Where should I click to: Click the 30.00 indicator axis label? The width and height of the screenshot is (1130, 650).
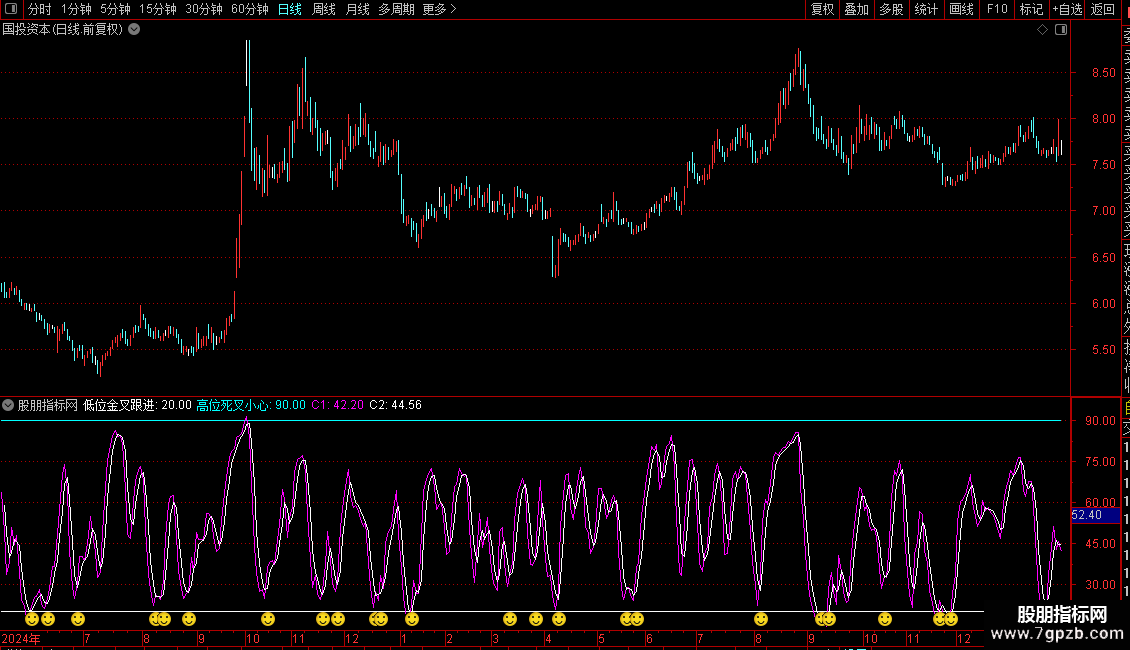click(1100, 585)
